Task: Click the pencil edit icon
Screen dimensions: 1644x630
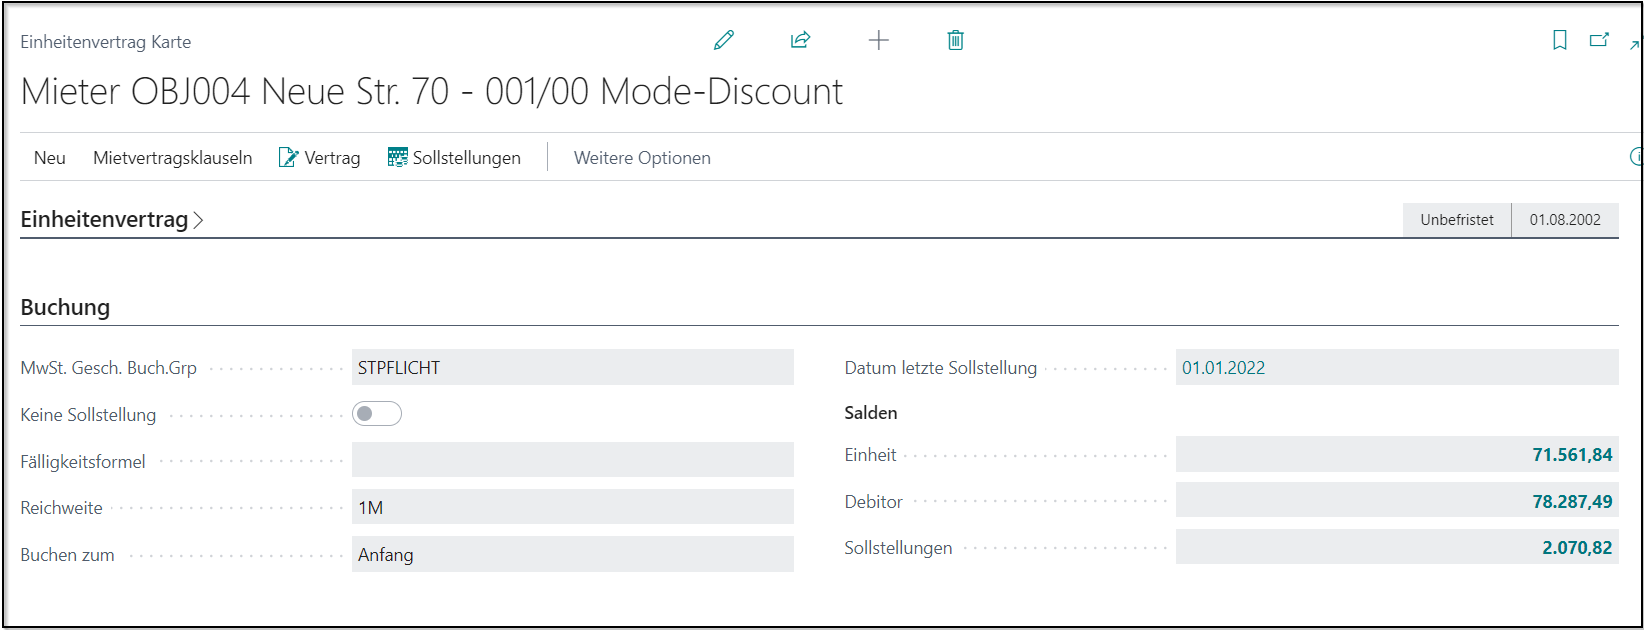Action: coord(724,40)
